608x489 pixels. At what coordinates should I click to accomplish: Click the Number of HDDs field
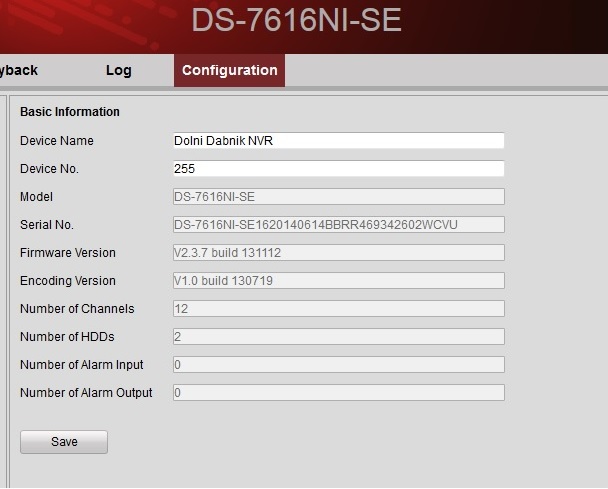(339, 337)
